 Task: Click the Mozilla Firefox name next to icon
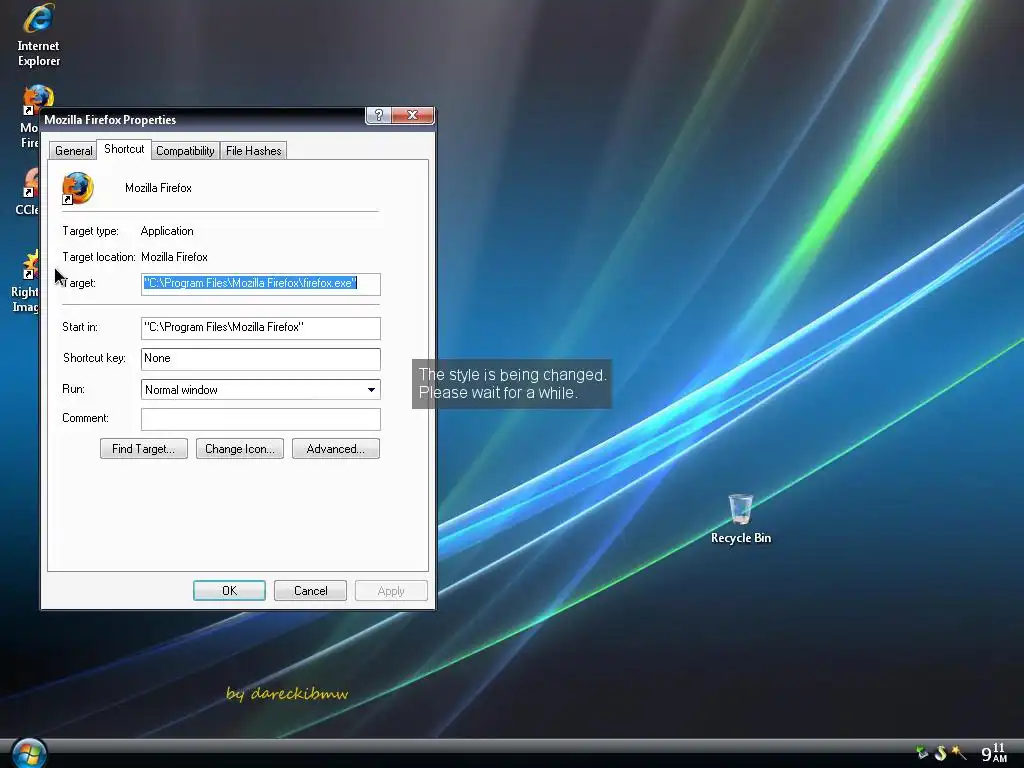click(x=159, y=188)
